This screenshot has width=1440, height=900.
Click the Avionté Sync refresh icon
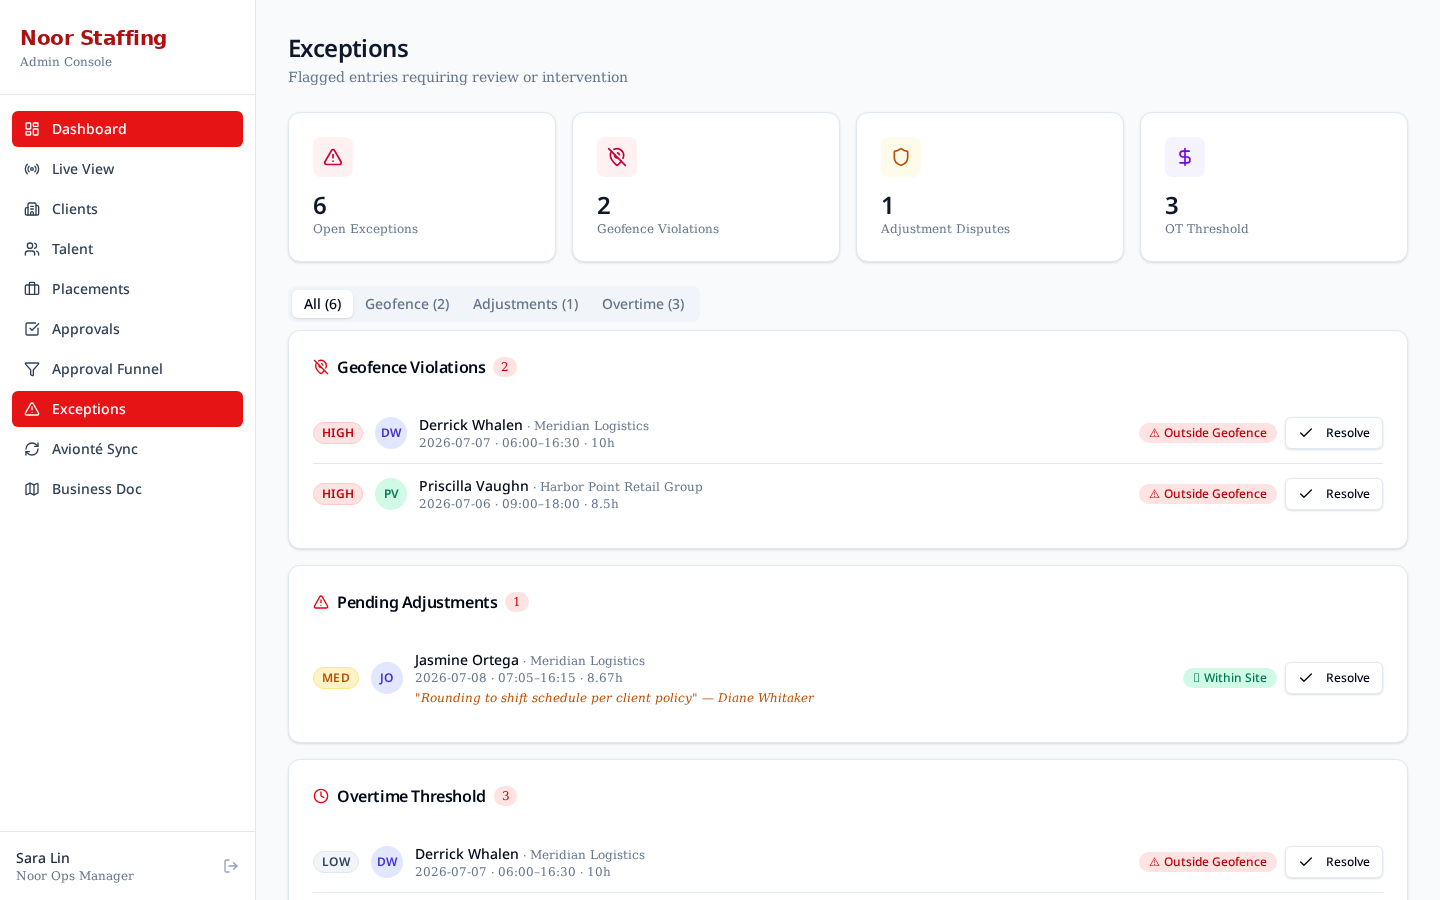32,449
